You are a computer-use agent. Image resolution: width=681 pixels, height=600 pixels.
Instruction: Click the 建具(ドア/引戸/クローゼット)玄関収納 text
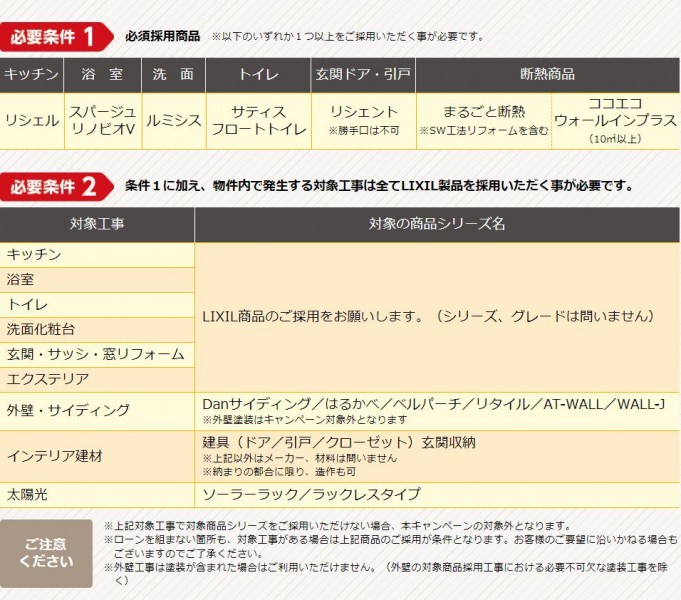[339, 442]
